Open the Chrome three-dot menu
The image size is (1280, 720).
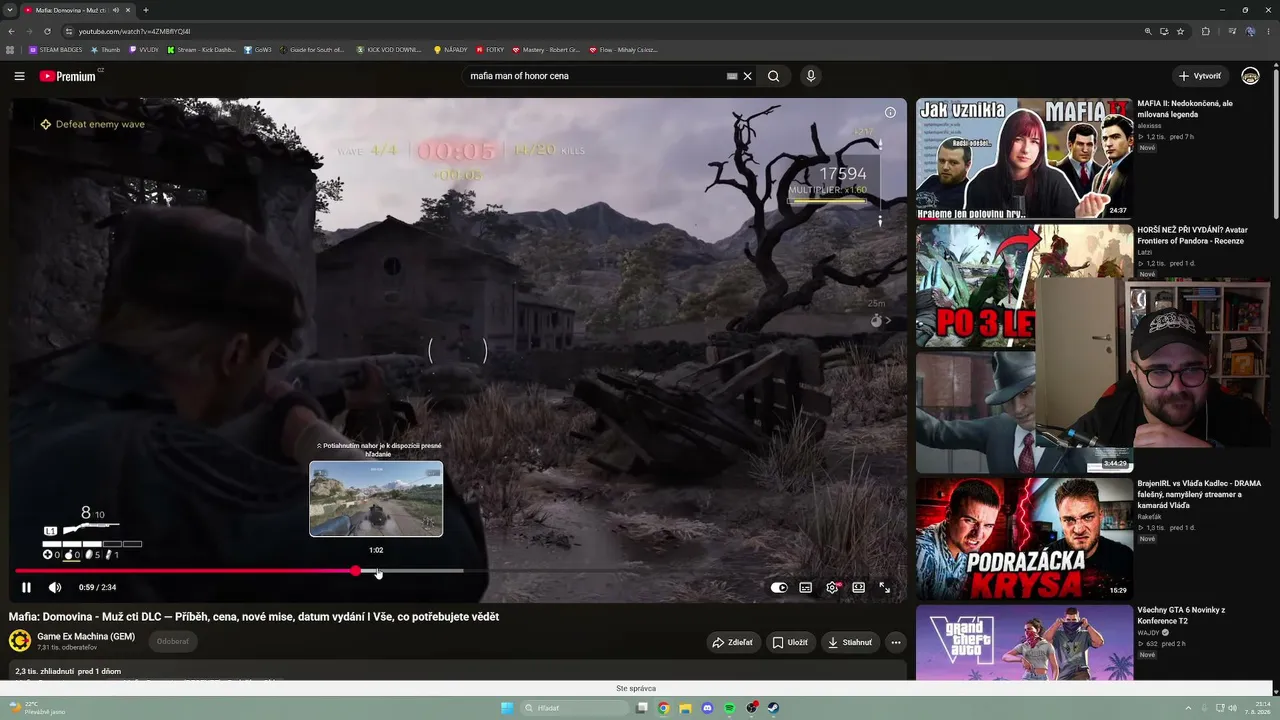[1270, 31]
